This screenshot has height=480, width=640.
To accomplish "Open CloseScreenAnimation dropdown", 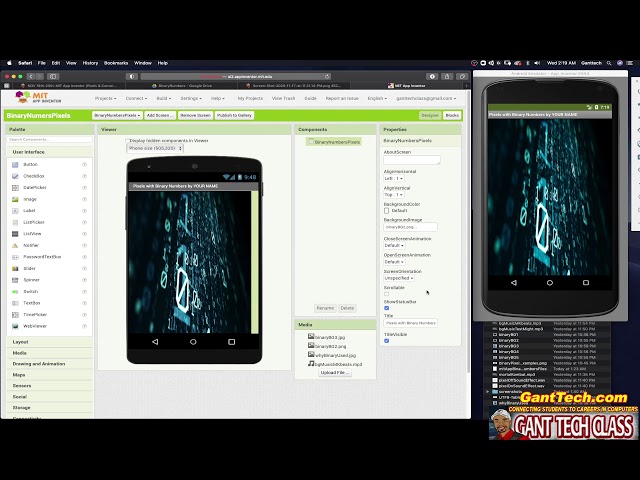I will point(394,246).
